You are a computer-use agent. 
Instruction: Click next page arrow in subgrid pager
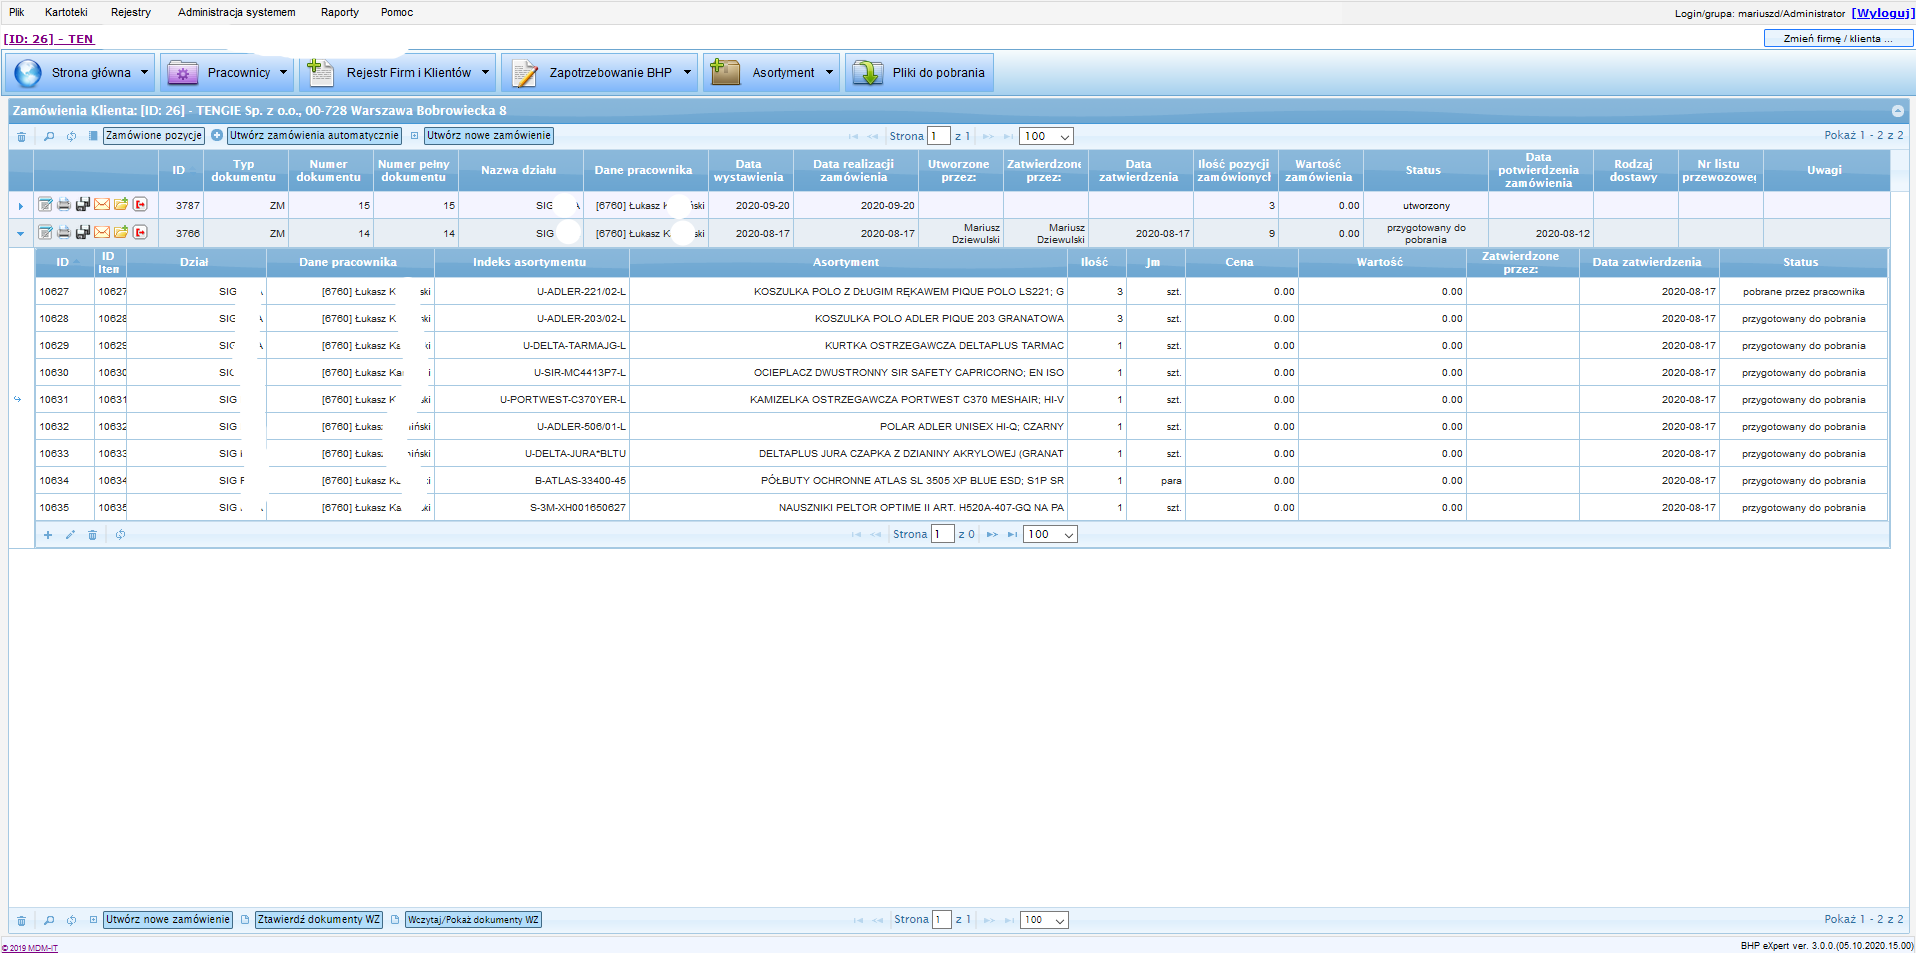(992, 535)
